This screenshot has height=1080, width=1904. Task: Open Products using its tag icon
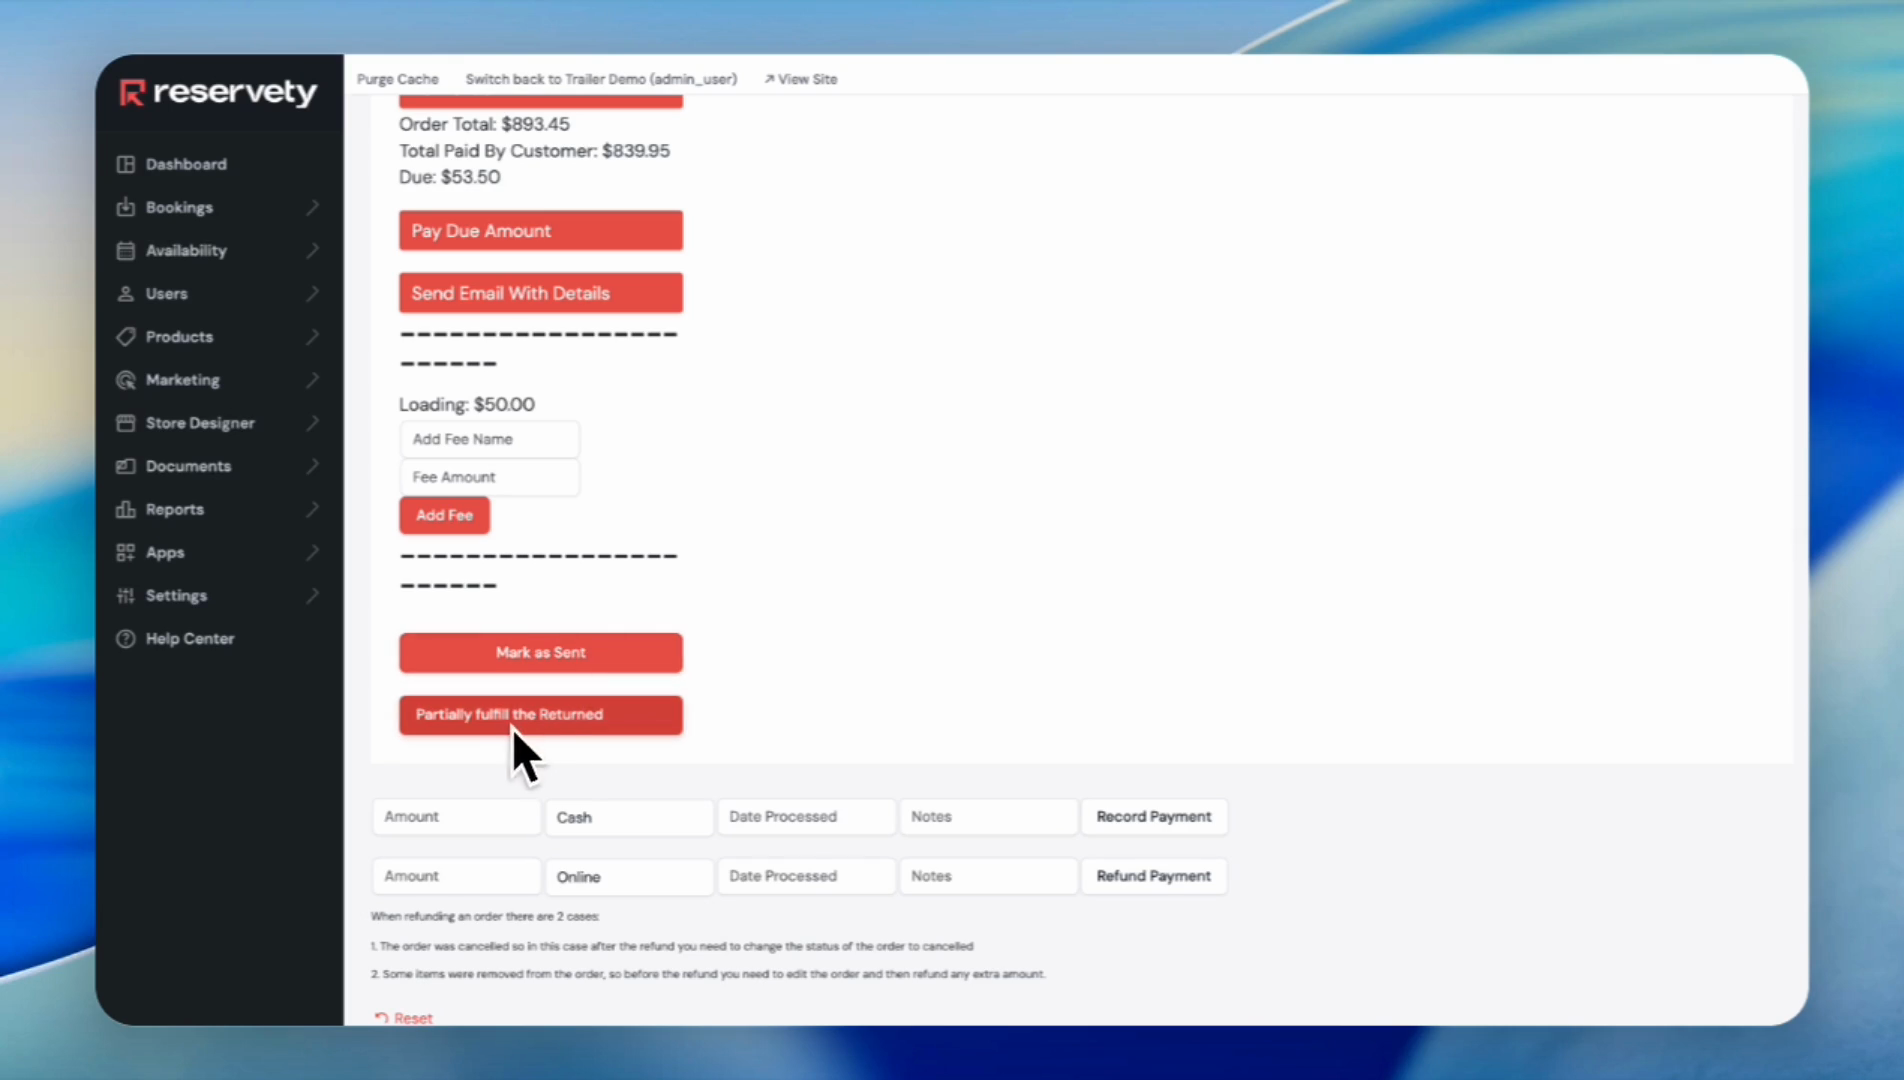[125, 337]
